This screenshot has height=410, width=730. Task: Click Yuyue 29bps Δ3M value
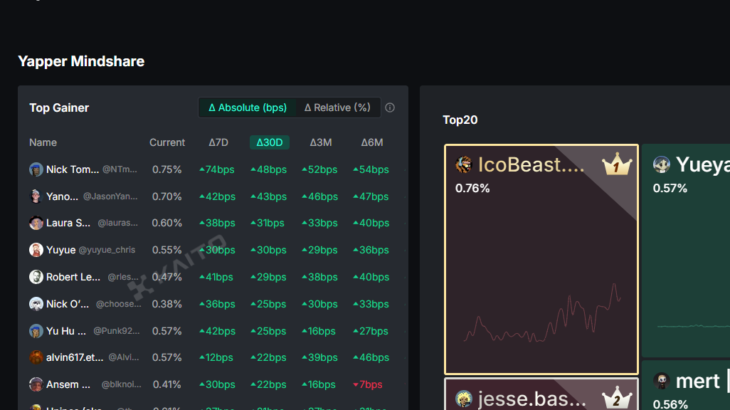click(319, 250)
